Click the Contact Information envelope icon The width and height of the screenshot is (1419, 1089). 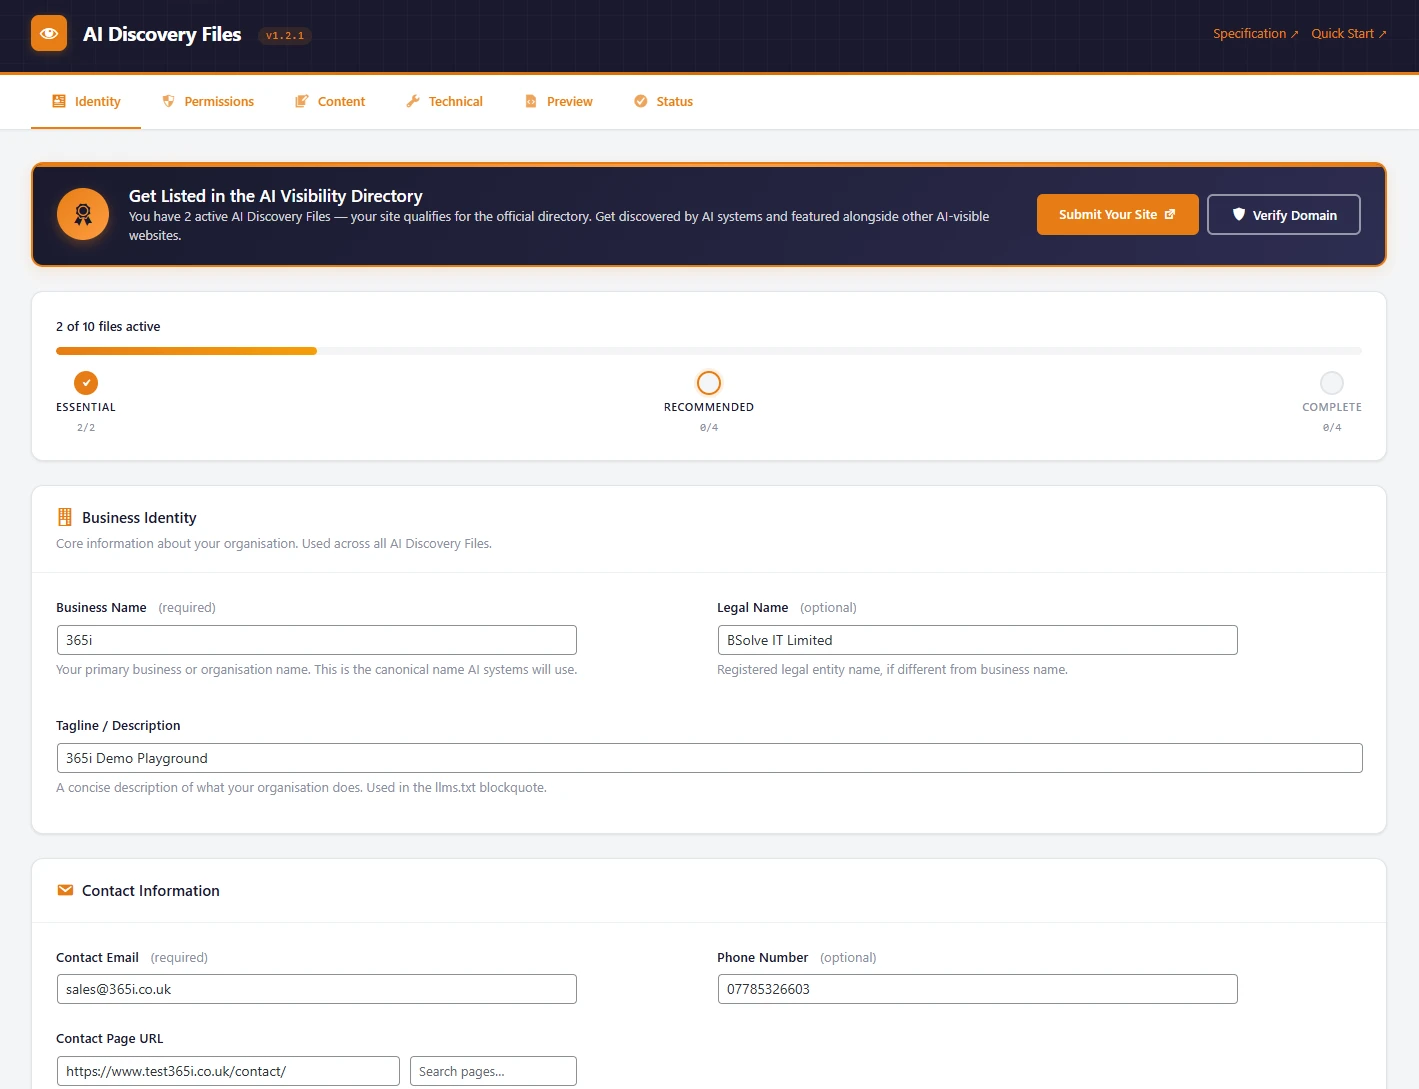pos(65,890)
